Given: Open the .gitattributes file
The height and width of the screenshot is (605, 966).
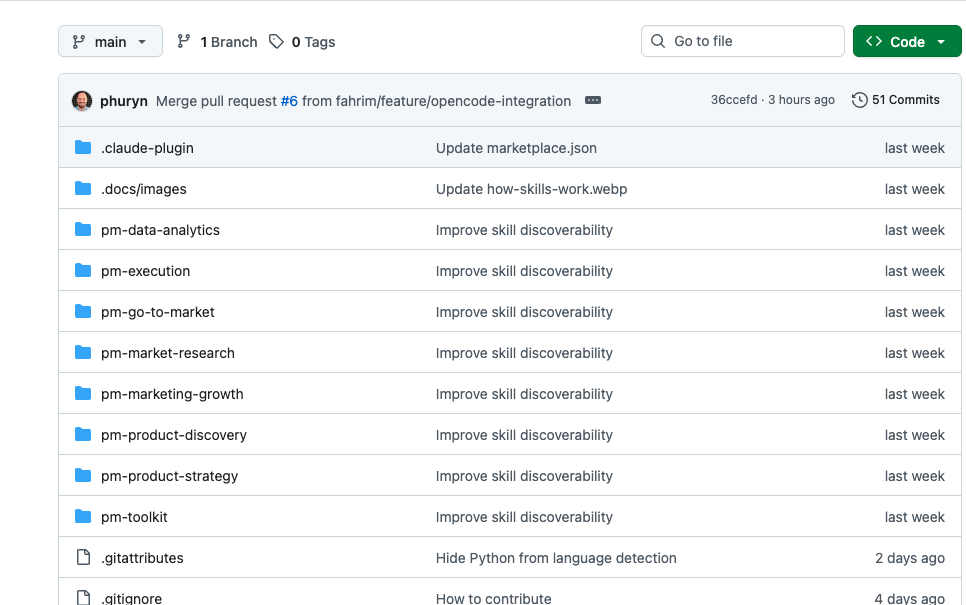Looking at the screenshot, I should [x=142, y=558].
